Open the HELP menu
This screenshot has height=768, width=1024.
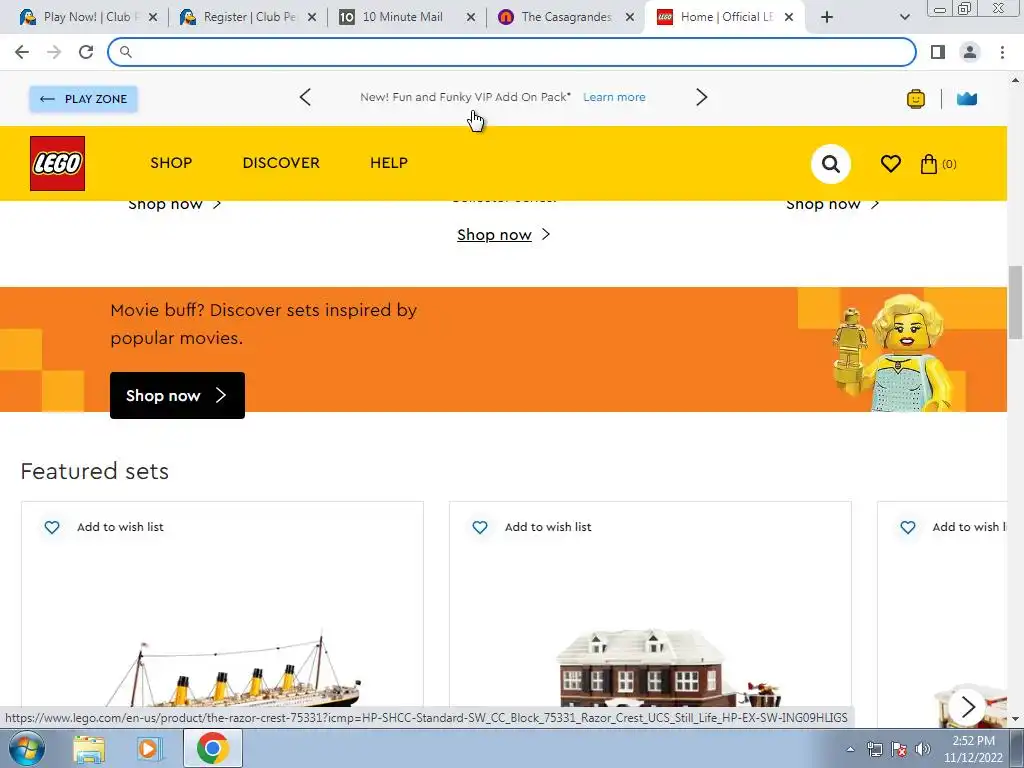click(x=389, y=163)
